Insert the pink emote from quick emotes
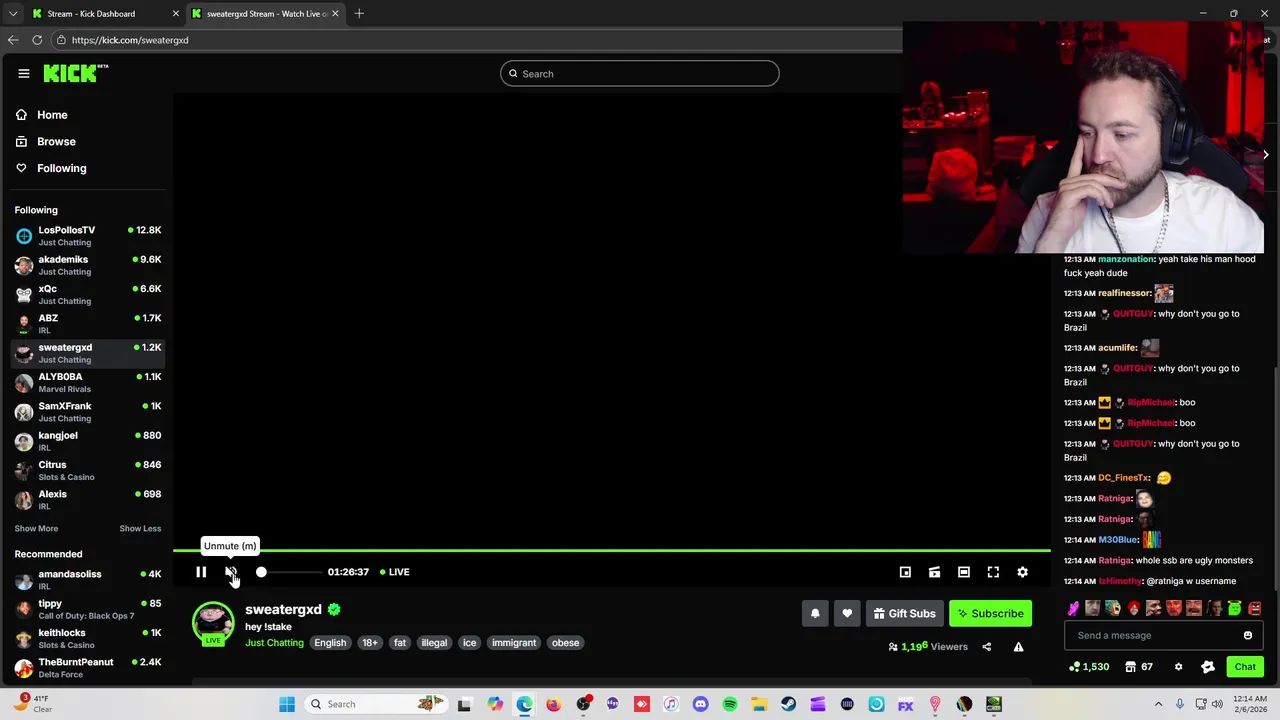Image resolution: width=1280 pixels, height=720 pixels. (x=1073, y=608)
